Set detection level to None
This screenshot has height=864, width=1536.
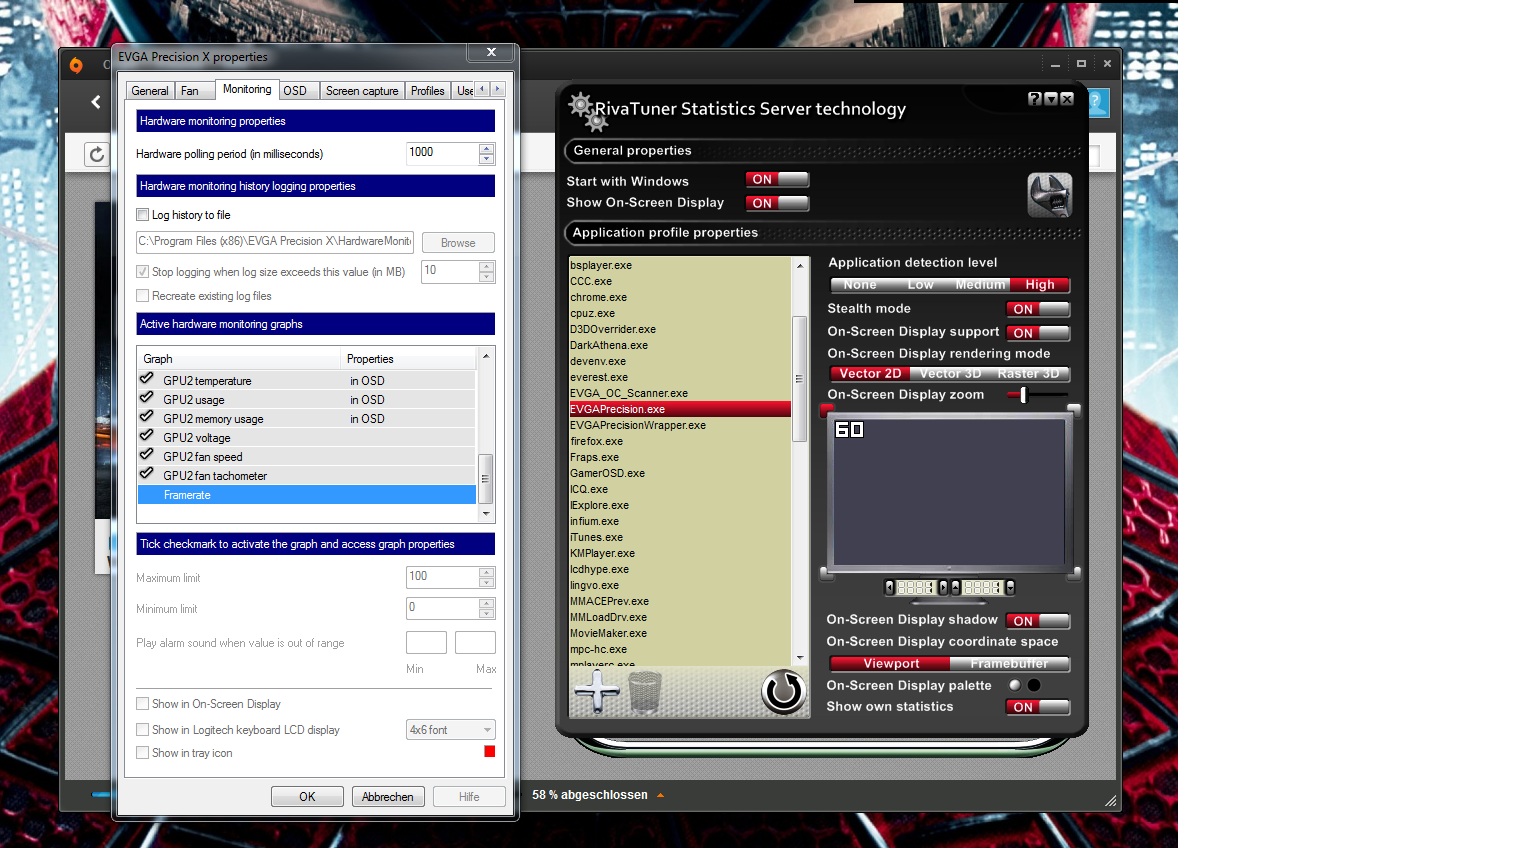(x=860, y=285)
